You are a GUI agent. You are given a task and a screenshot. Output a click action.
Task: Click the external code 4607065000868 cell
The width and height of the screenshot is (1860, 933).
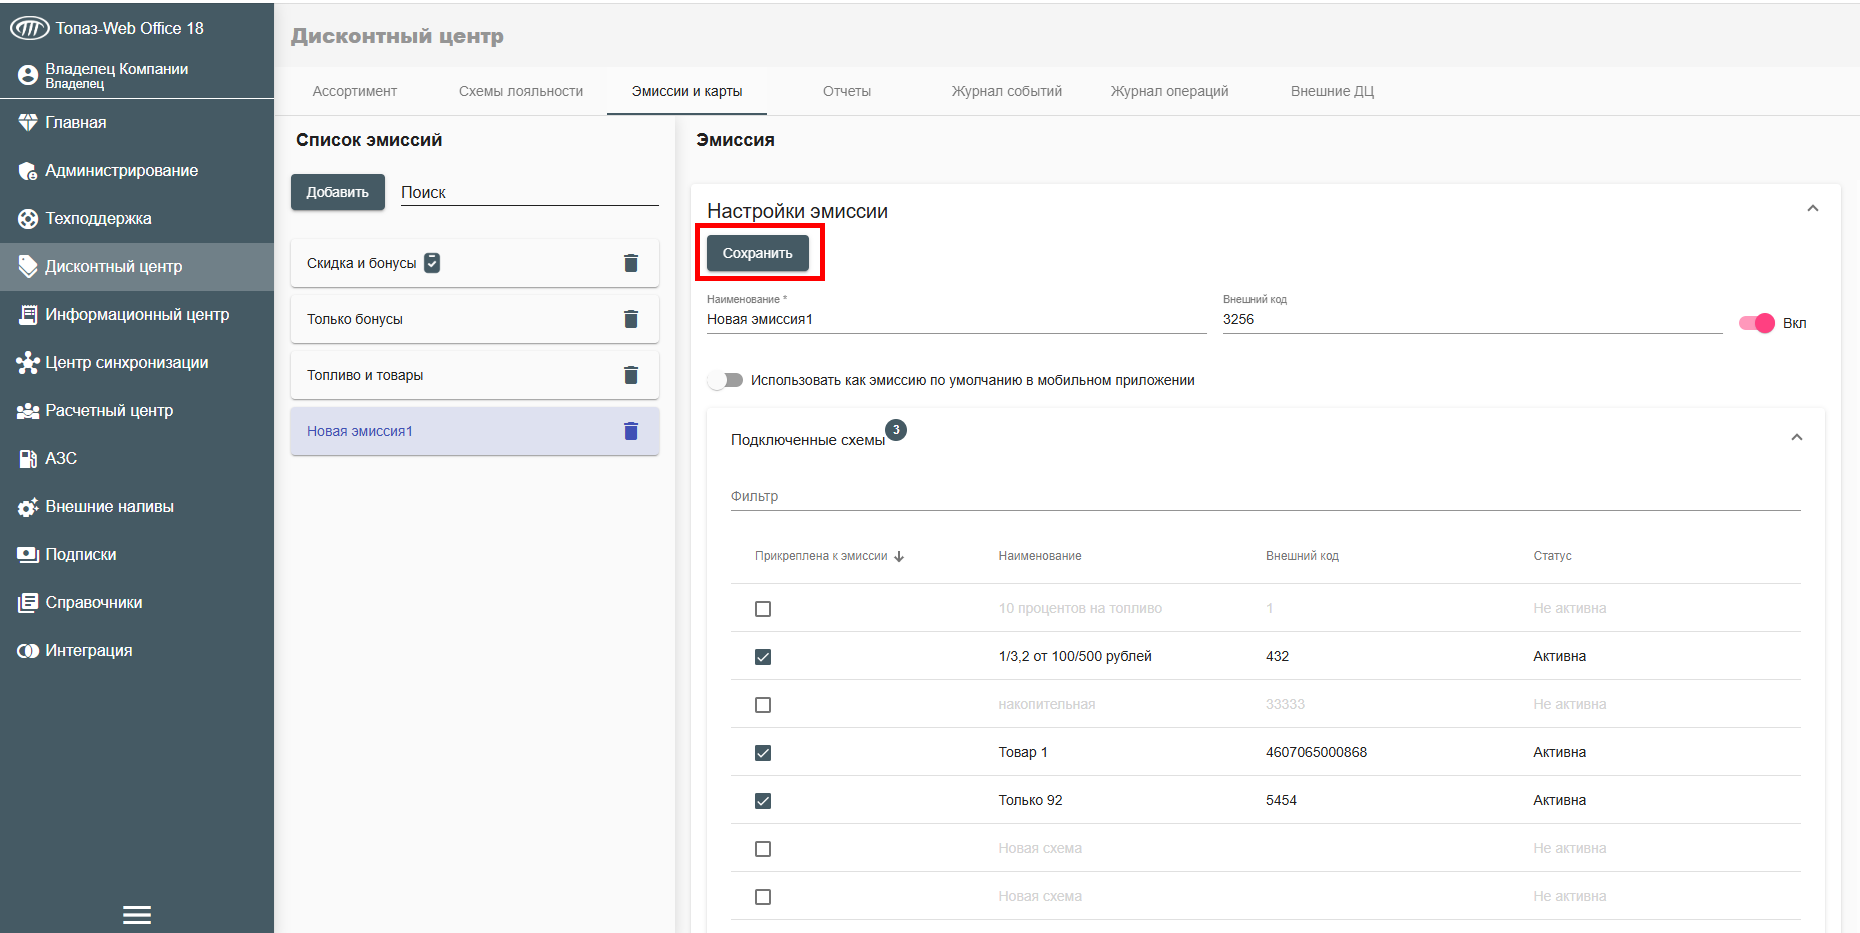coord(1316,752)
